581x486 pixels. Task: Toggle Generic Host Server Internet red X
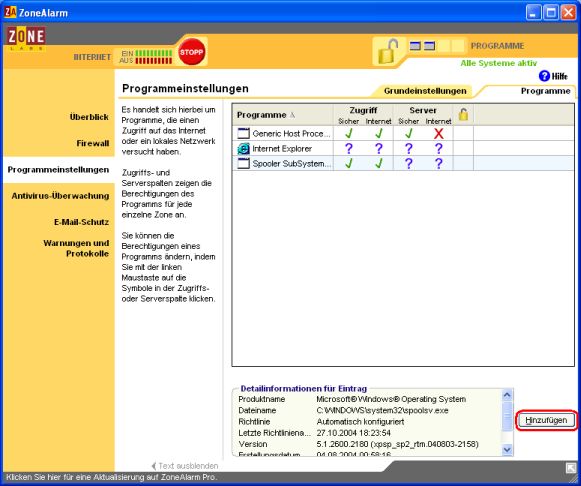[x=438, y=133]
